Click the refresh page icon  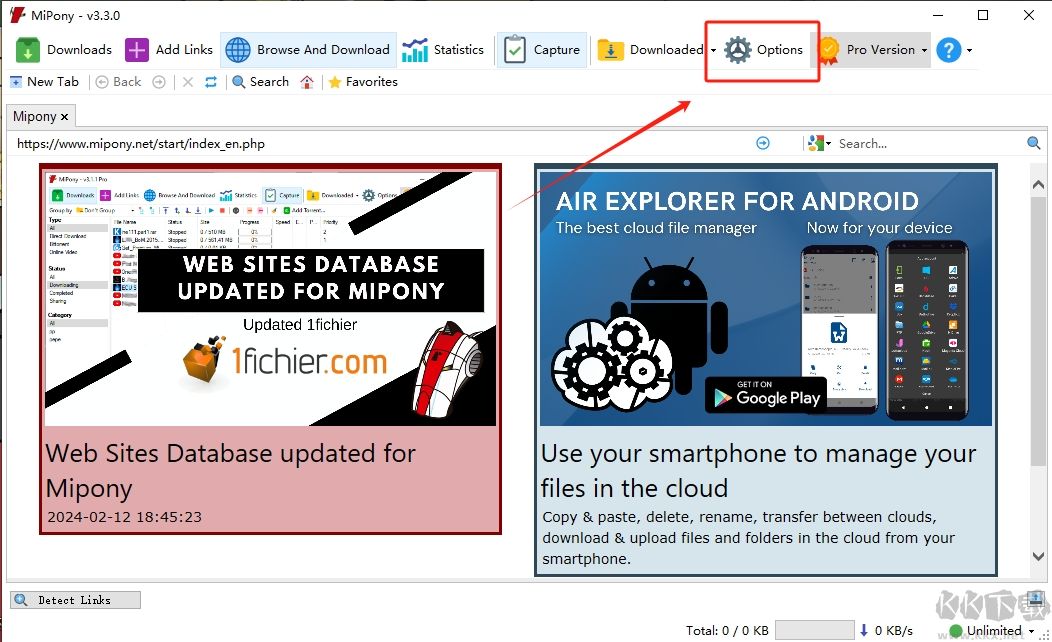[x=211, y=82]
